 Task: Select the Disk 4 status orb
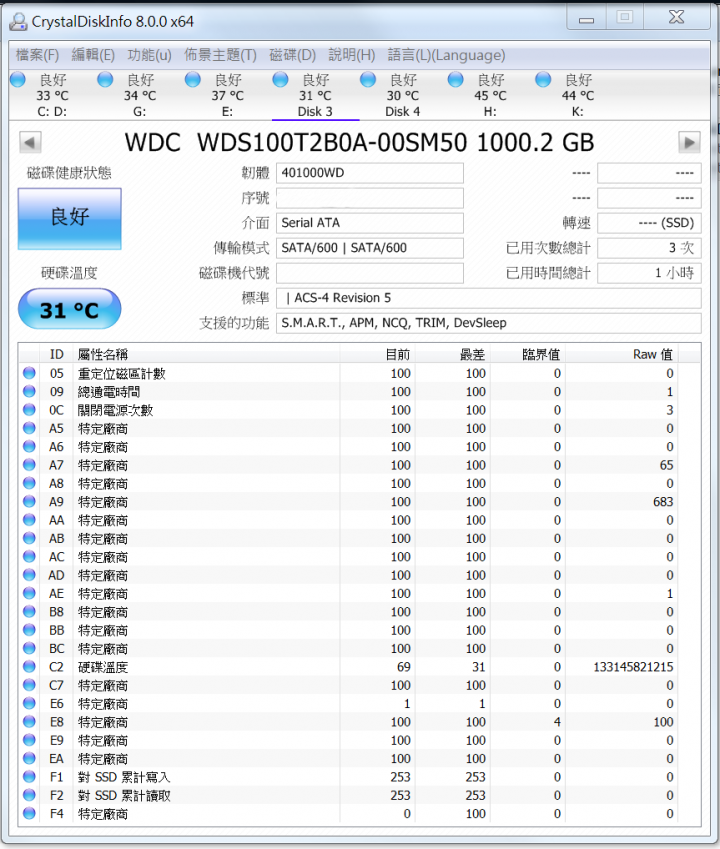click(368, 80)
